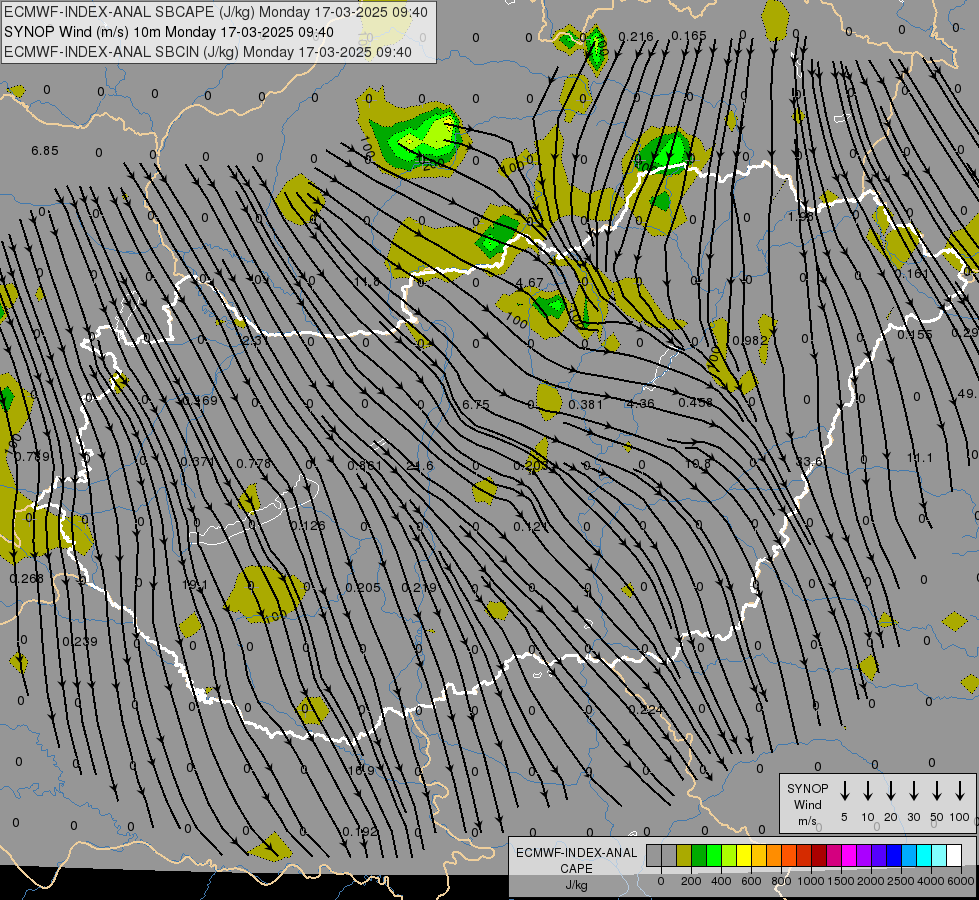Pick the pure yellow CAPE legend swatch
Image resolution: width=979 pixels, height=900 pixels.
(744, 855)
